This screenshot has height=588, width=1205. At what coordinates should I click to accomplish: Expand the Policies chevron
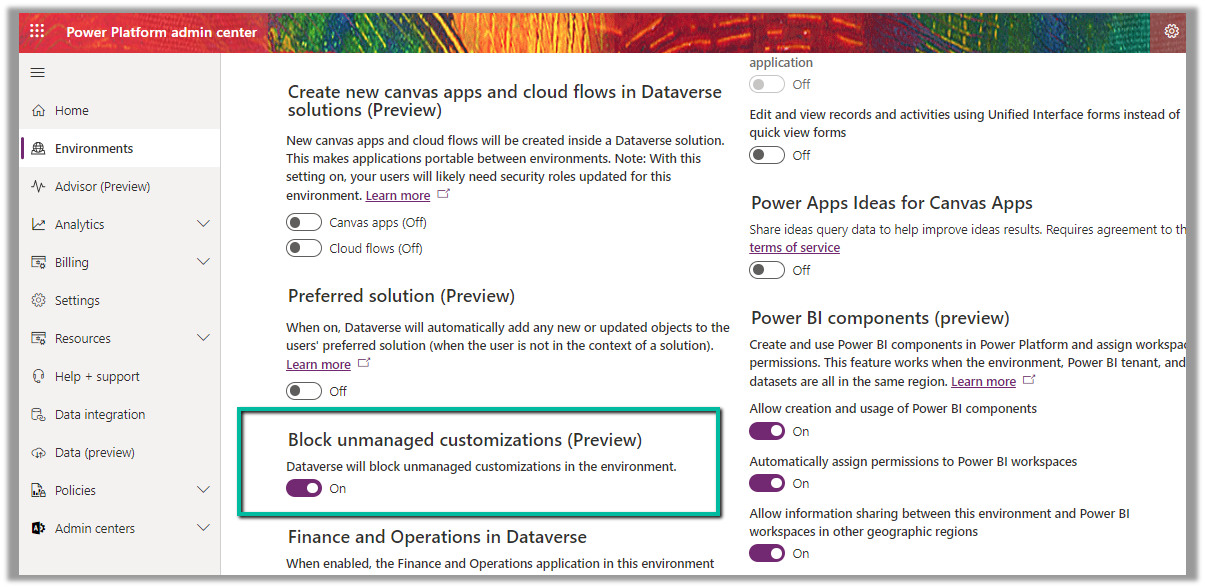click(204, 490)
